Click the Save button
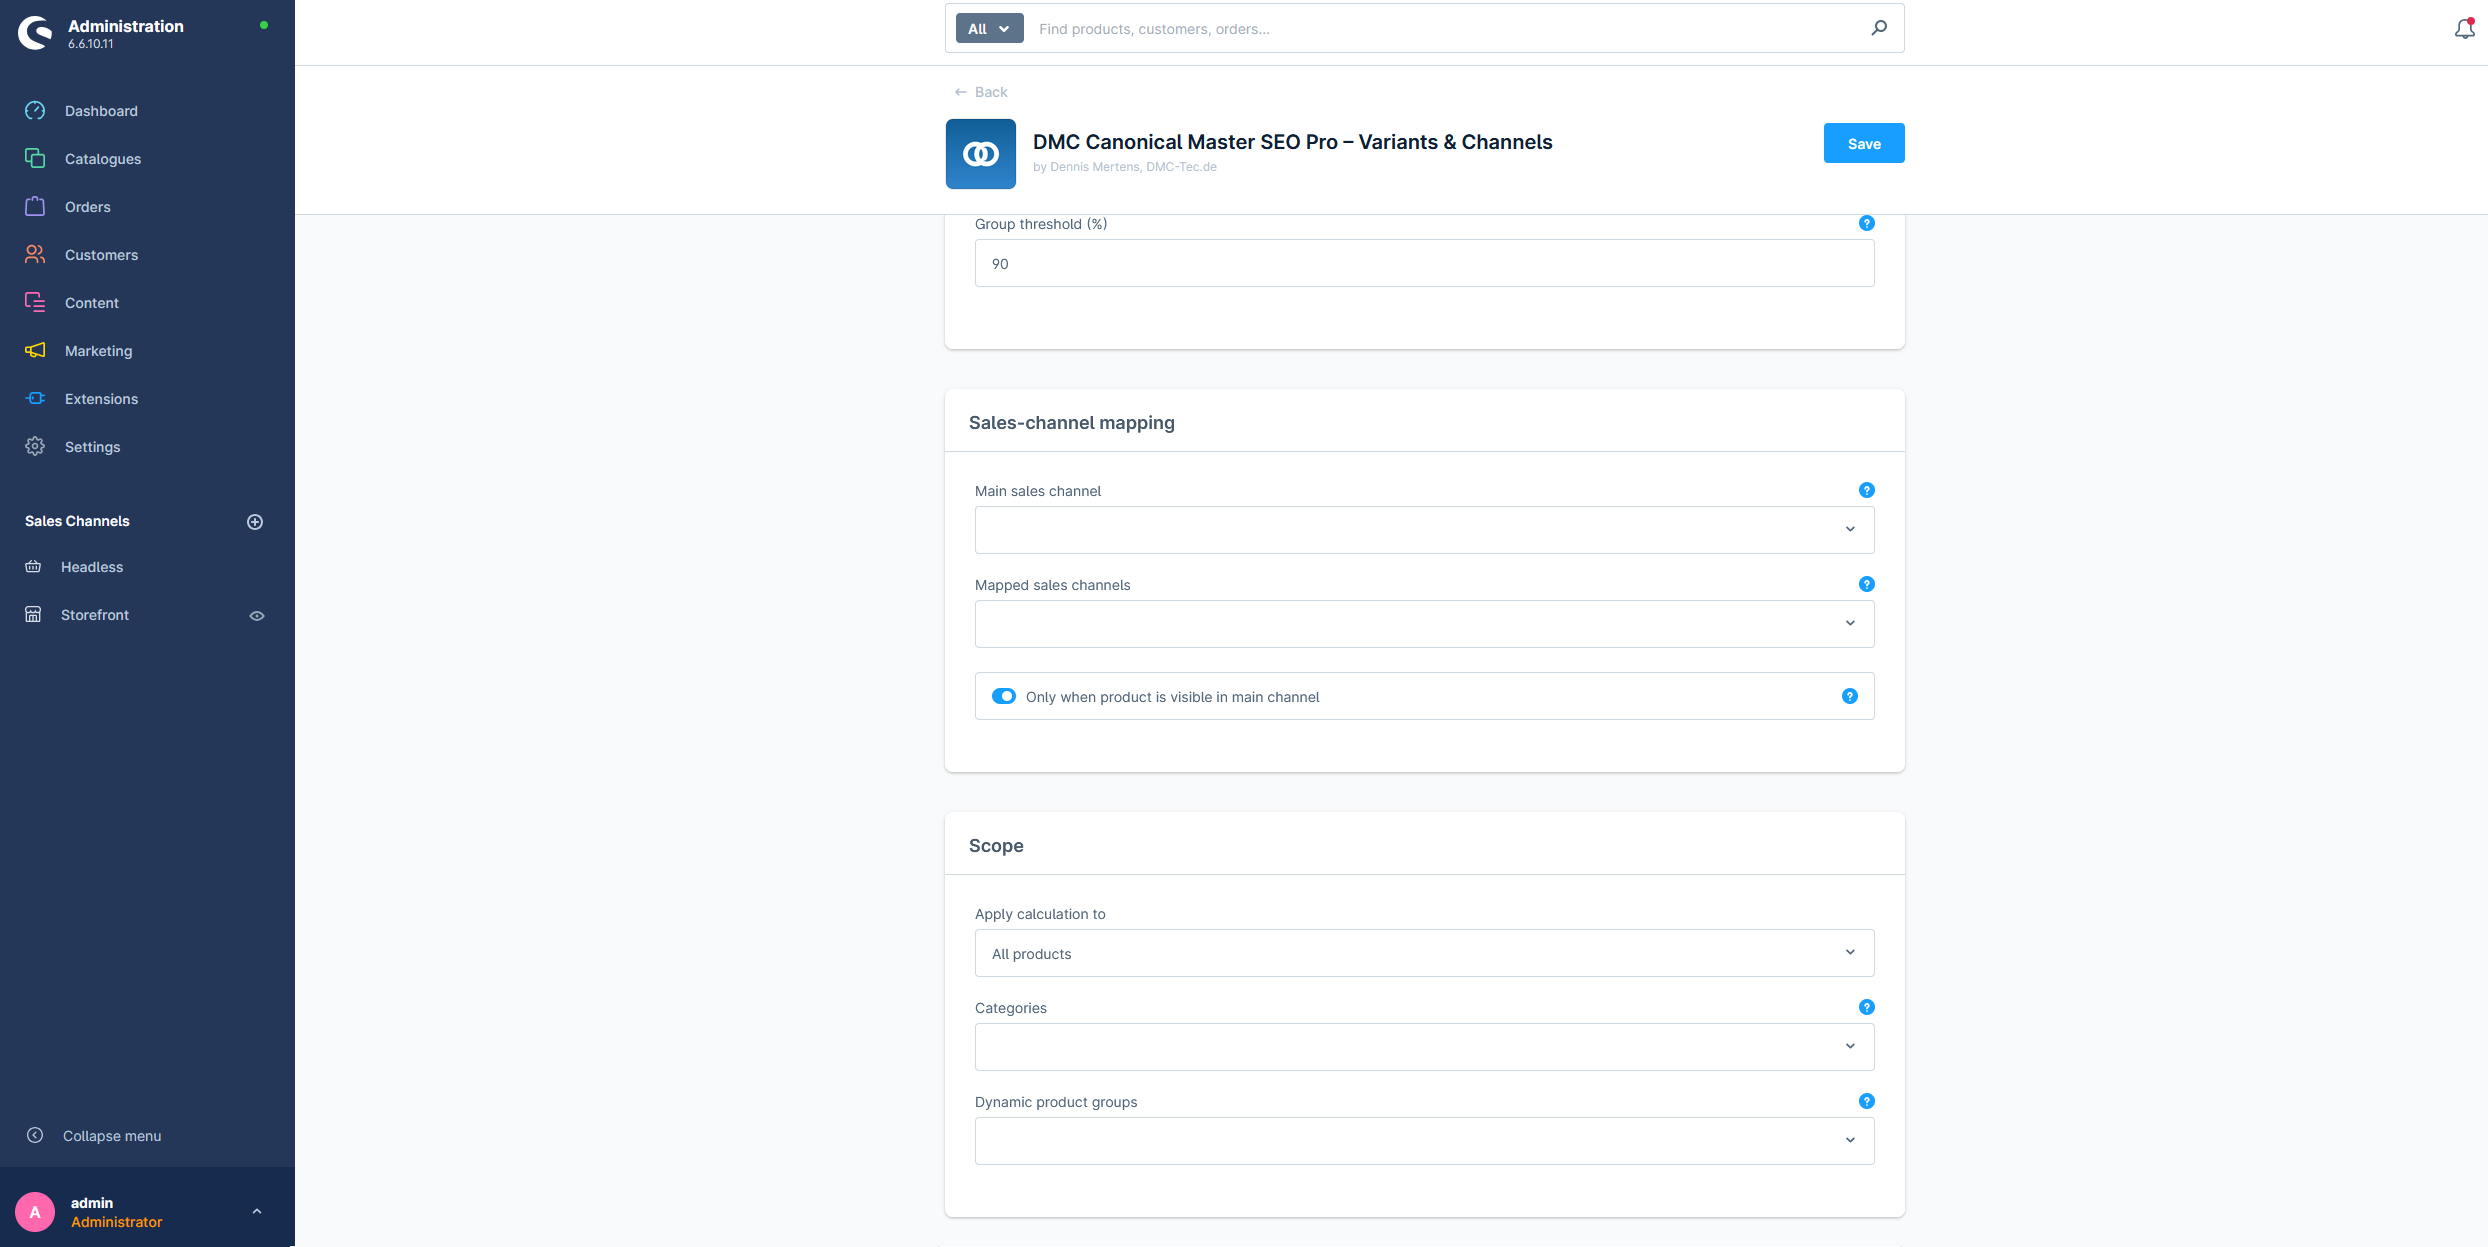The image size is (2488, 1247). click(x=1863, y=143)
